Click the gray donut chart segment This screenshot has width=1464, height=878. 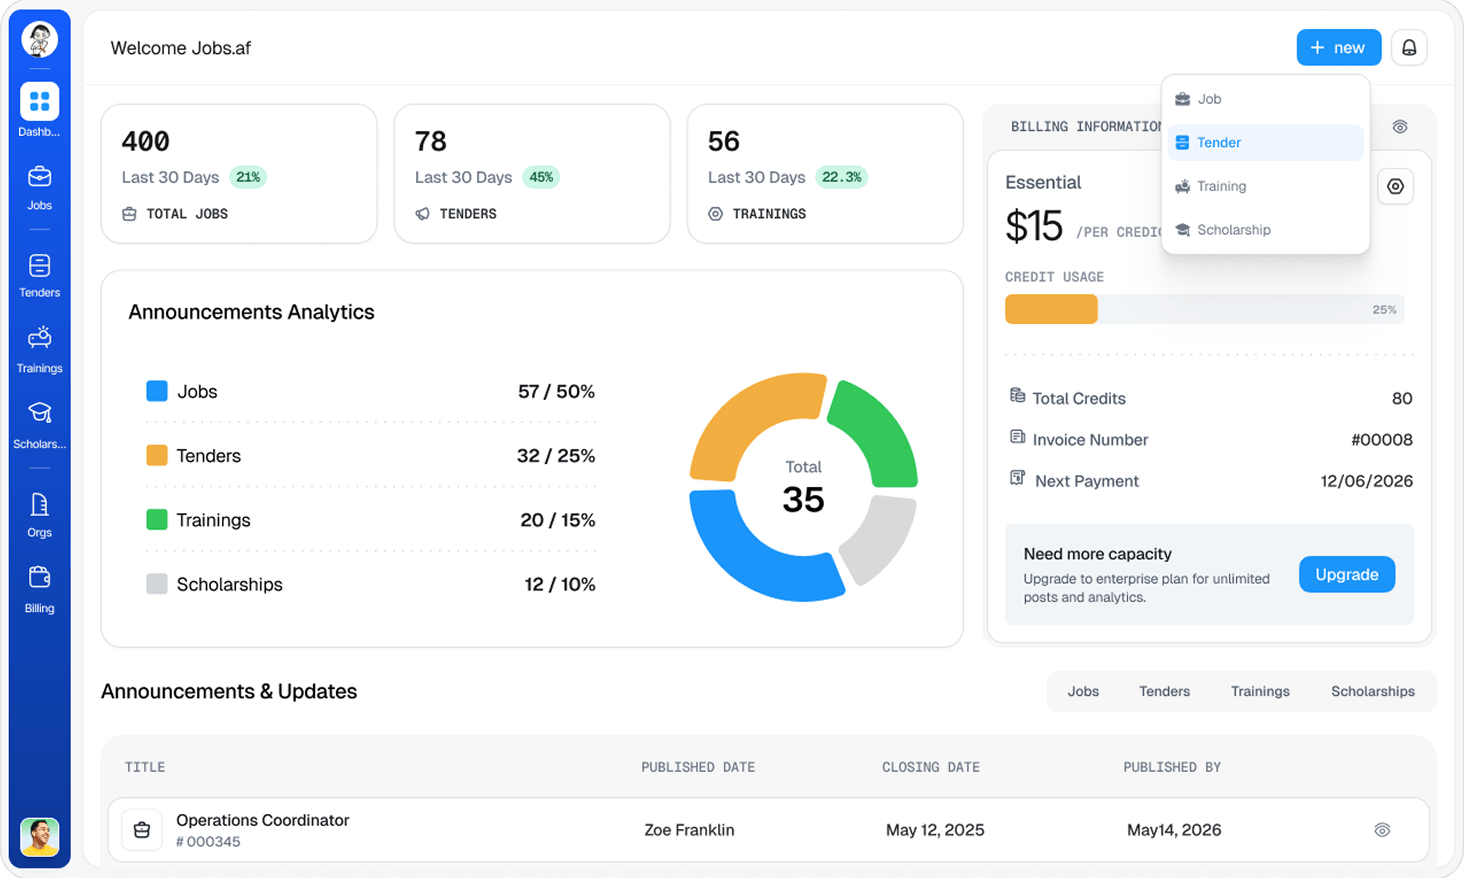click(x=882, y=540)
